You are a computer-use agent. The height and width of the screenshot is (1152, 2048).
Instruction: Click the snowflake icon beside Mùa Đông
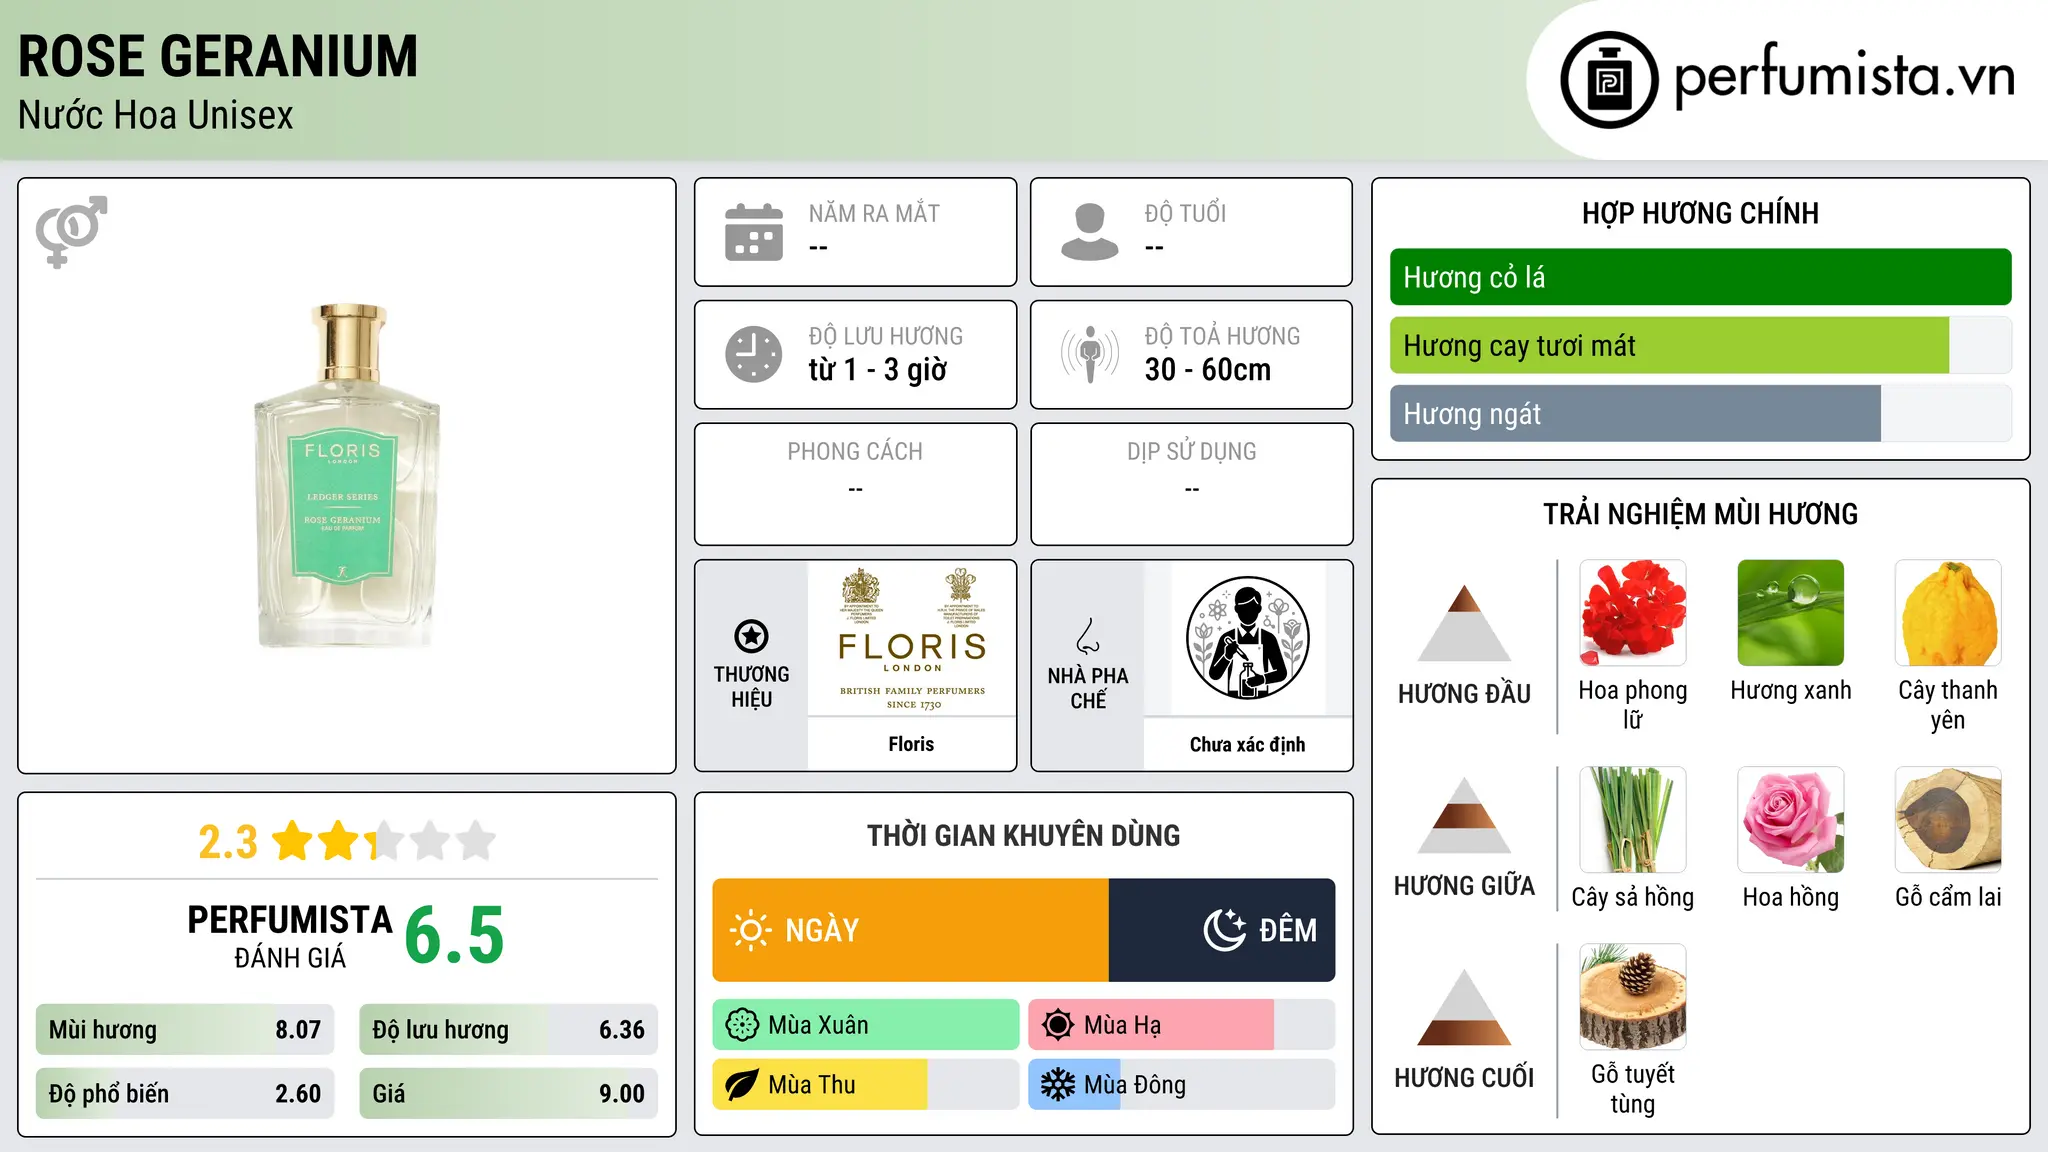tap(1058, 1085)
